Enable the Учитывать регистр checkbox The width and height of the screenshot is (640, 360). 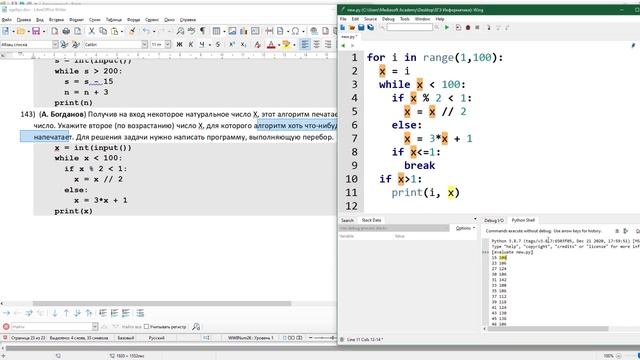(147, 327)
